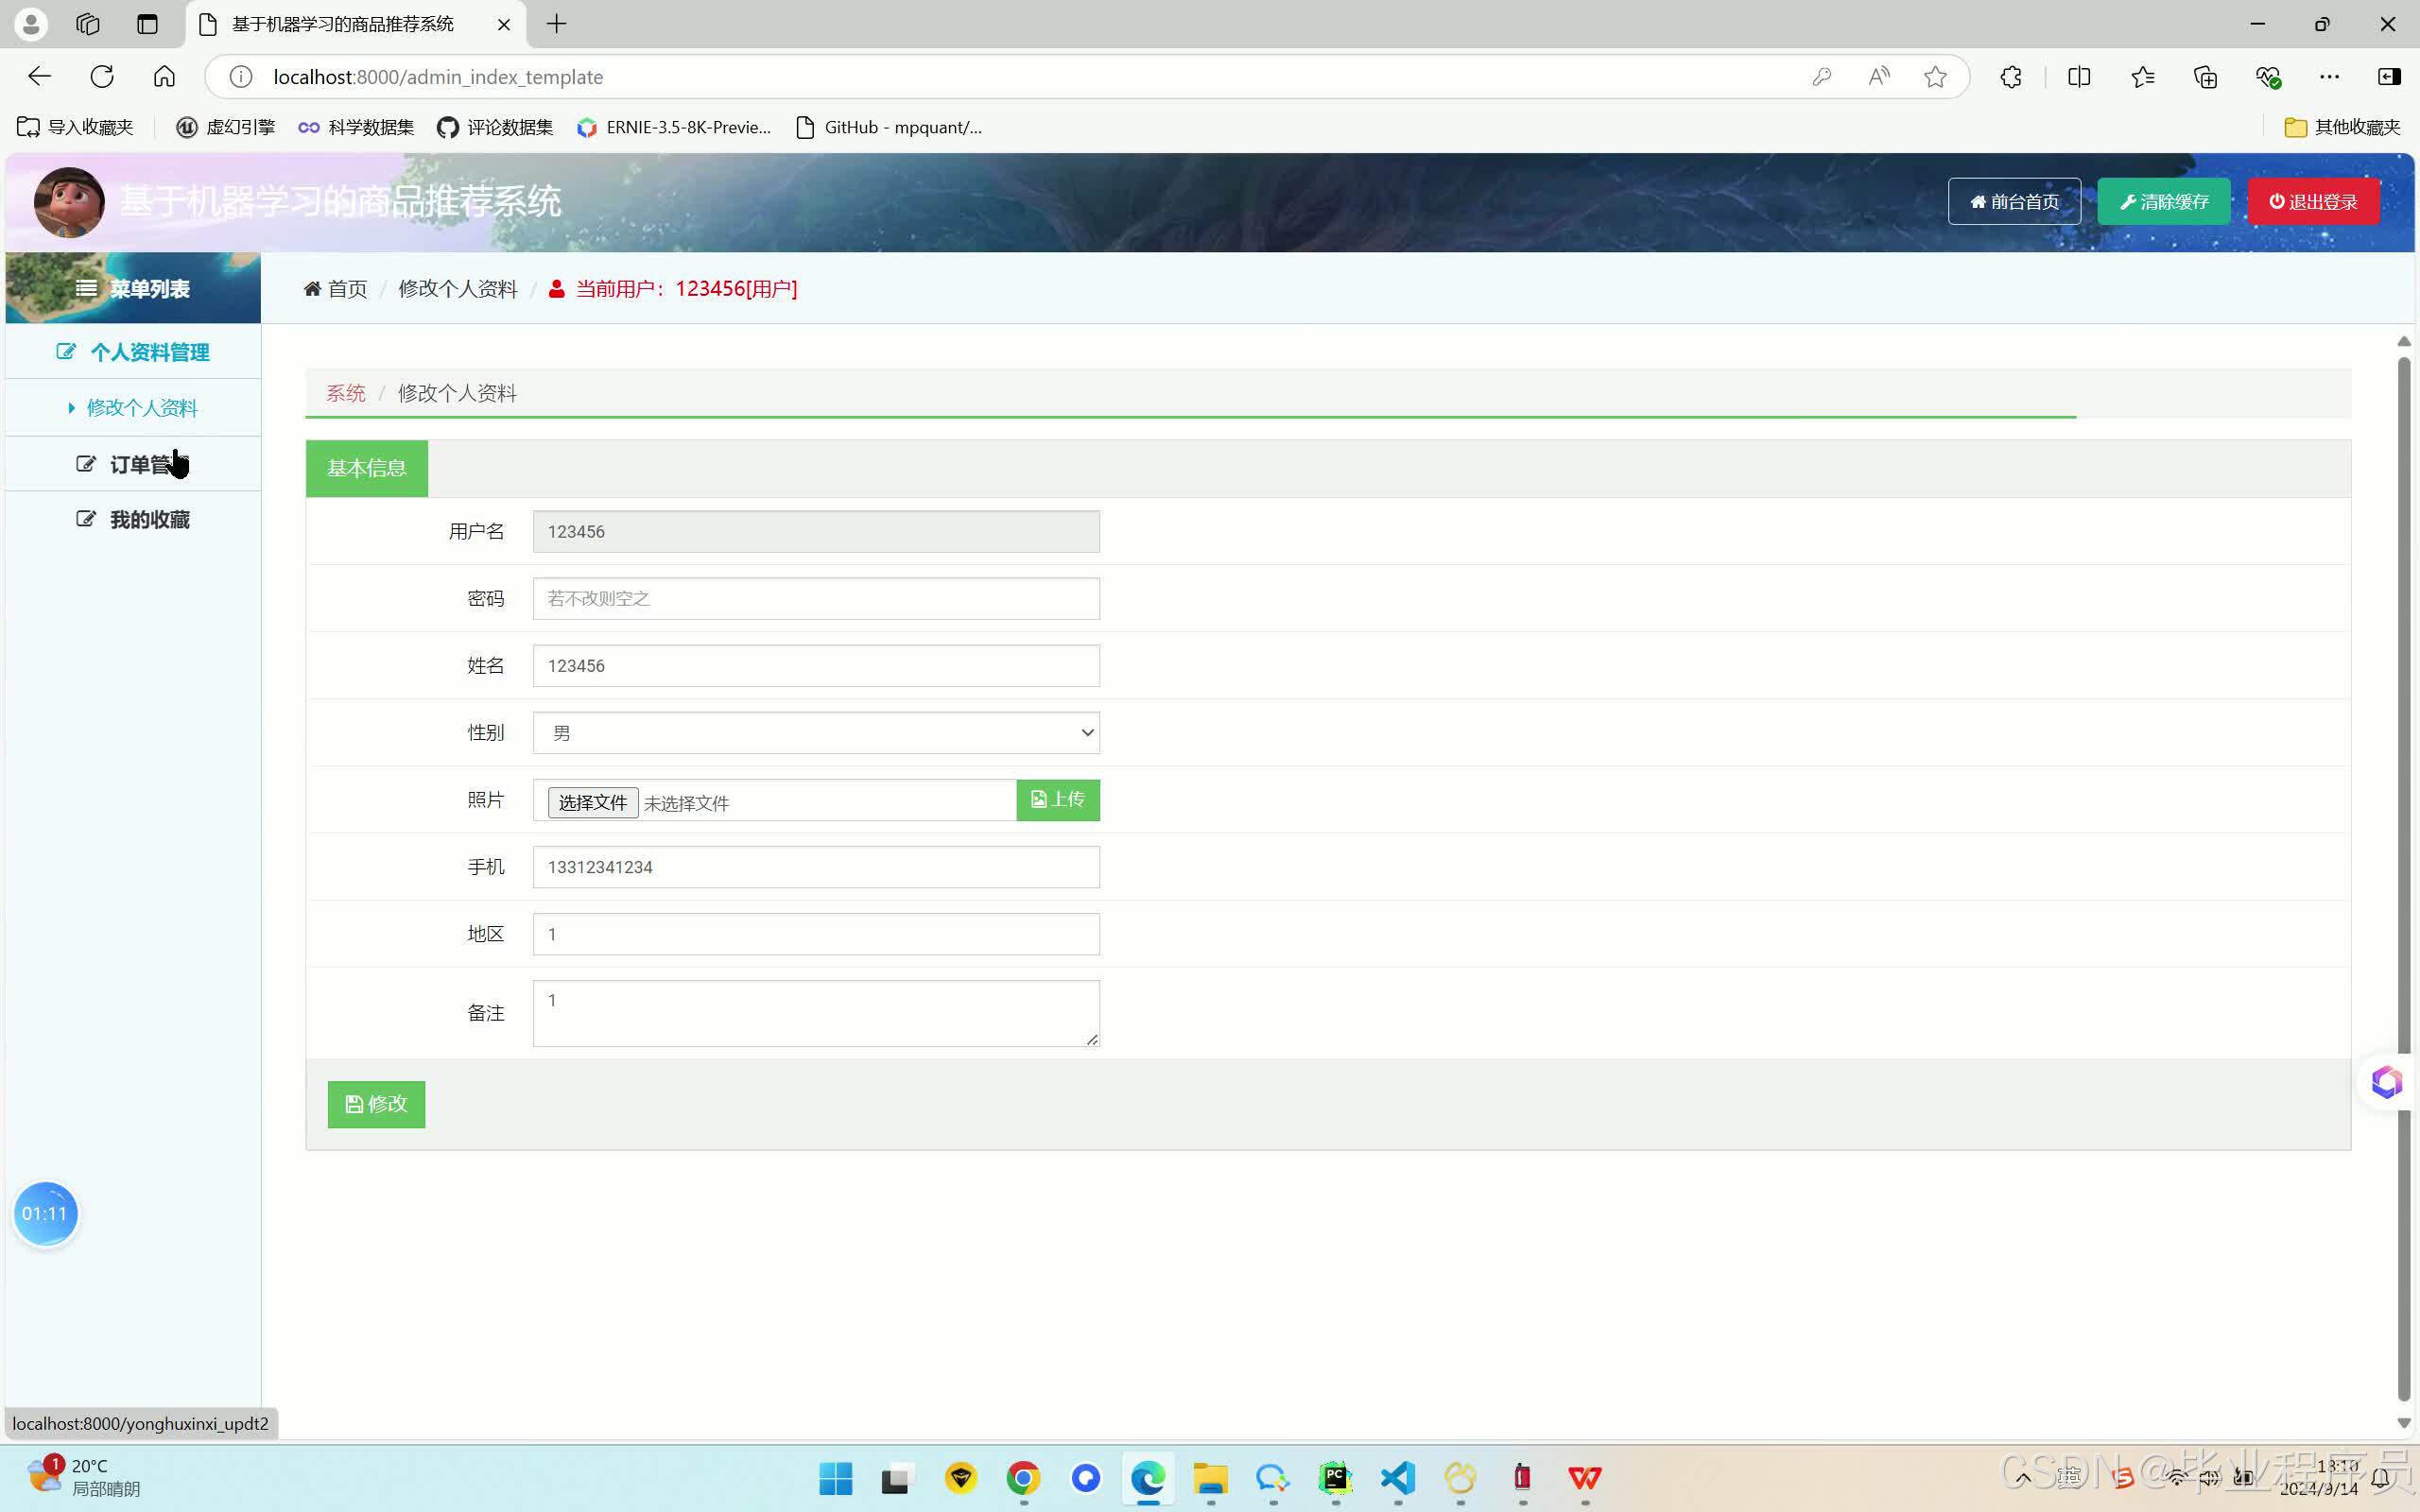Open 修改个人资料 submenu item
Image resolution: width=2420 pixels, height=1512 pixels.
coord(133,408)
